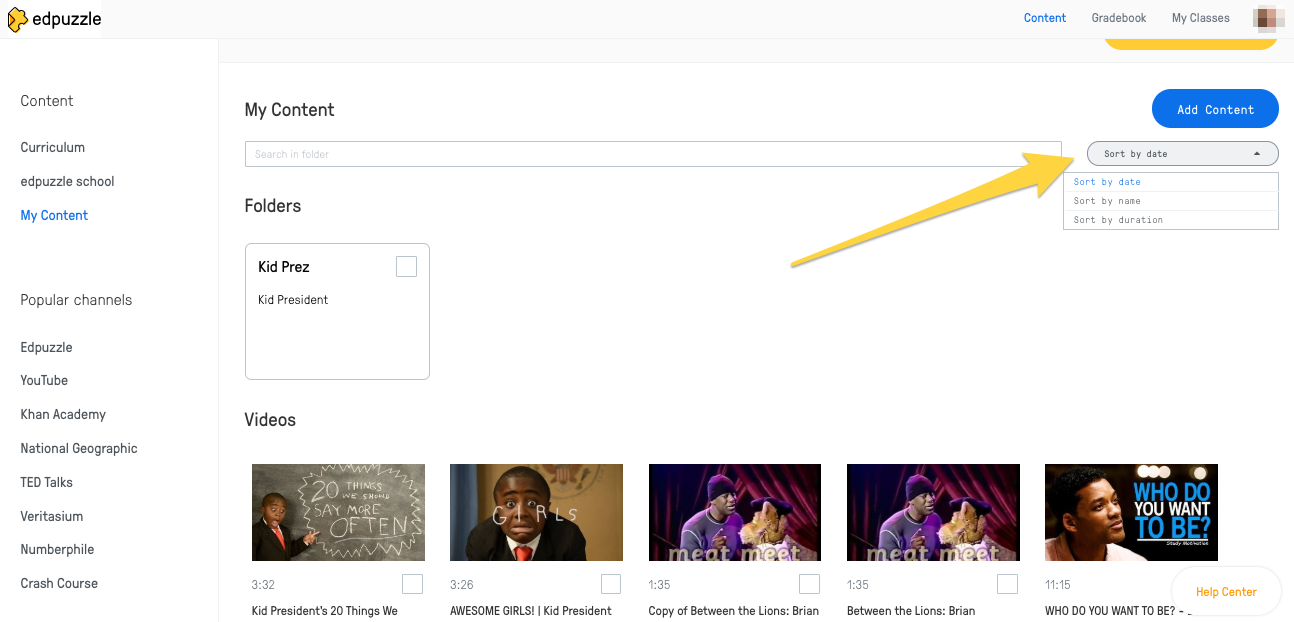
Task: Open the Kid Prez folder
Action: (337, 311)
